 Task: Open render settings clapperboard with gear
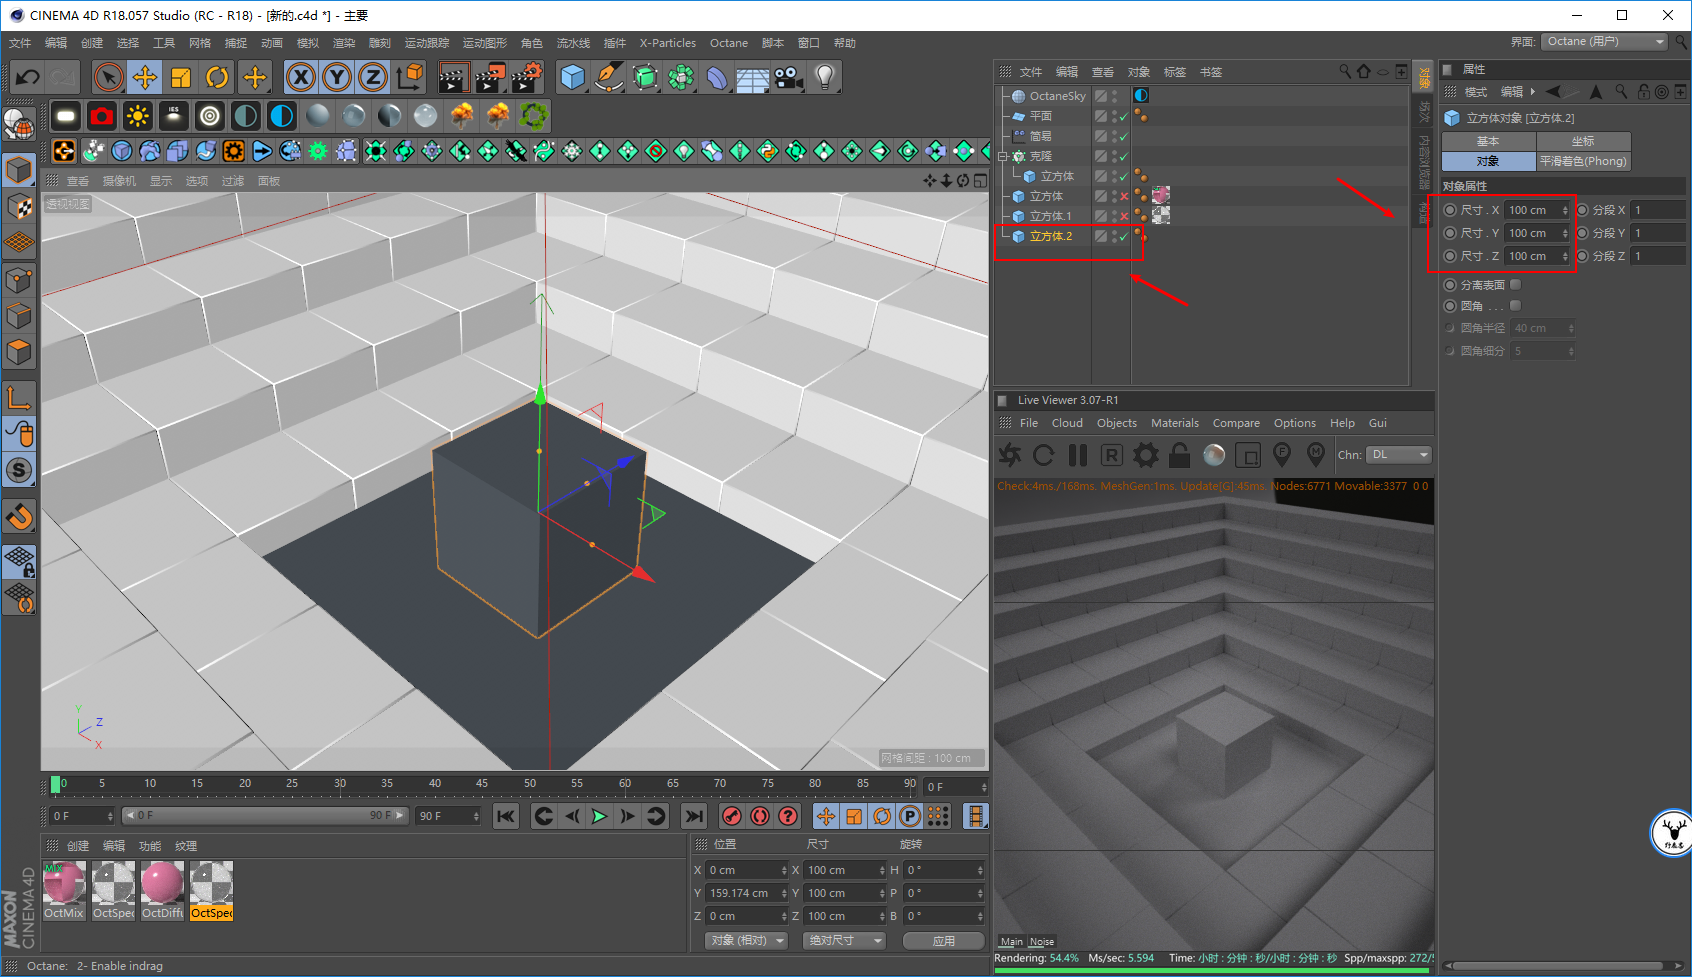(x=527, y=77)
